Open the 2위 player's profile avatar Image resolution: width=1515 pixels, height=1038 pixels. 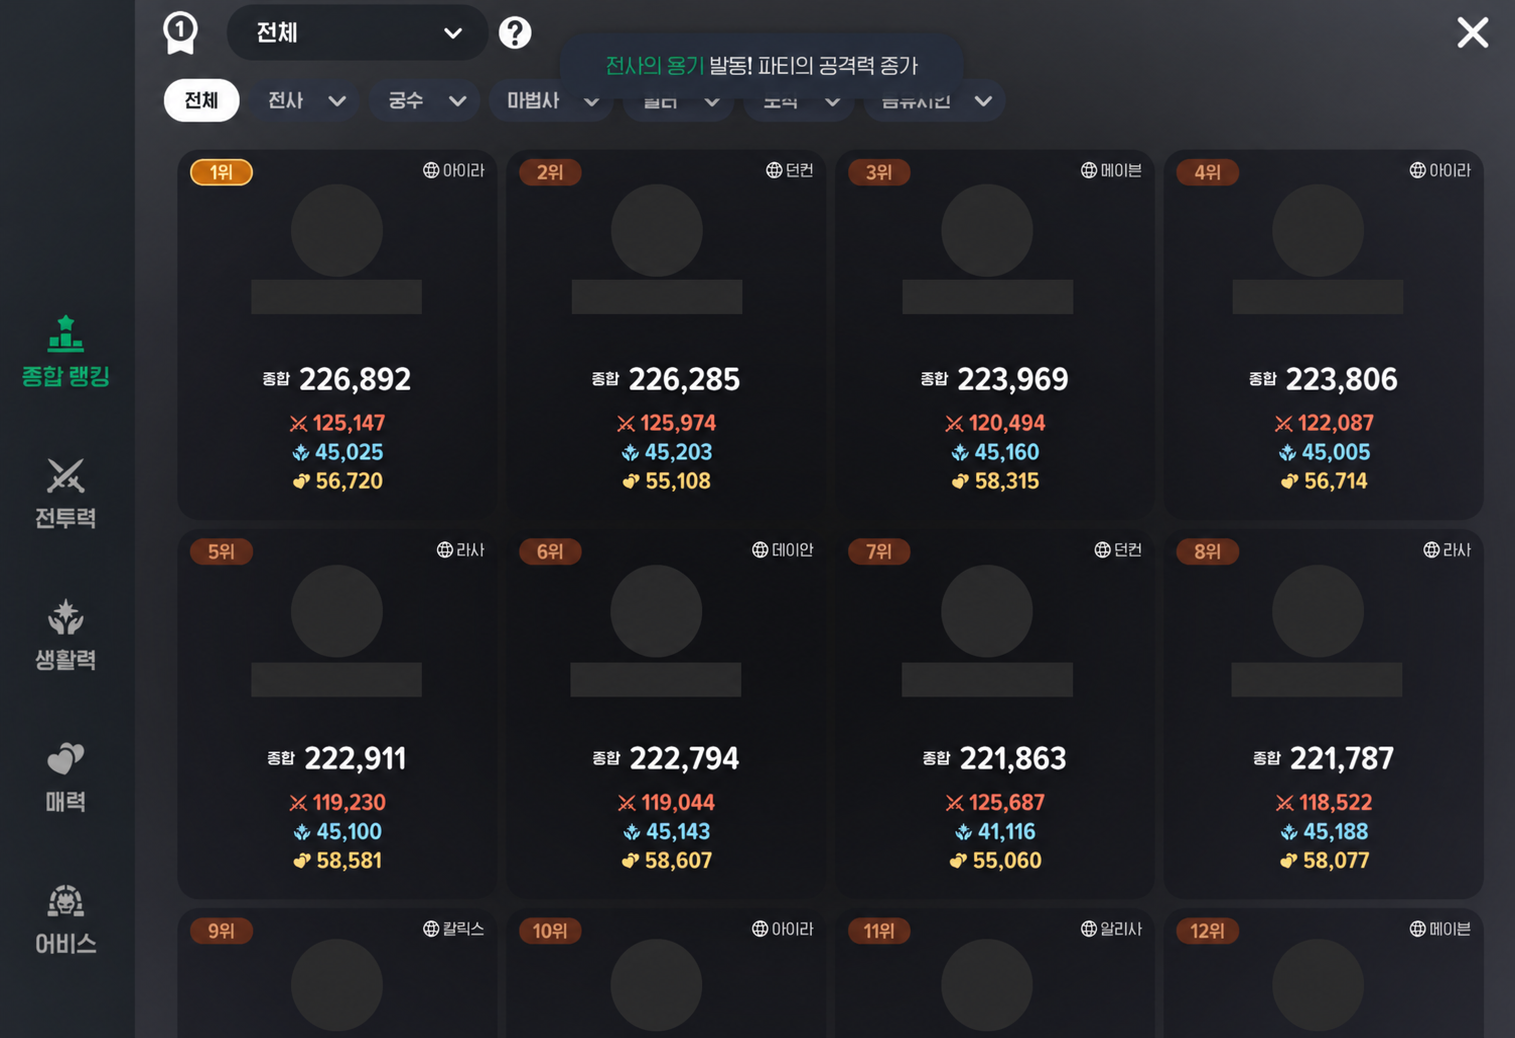click(x=657, y=231)
